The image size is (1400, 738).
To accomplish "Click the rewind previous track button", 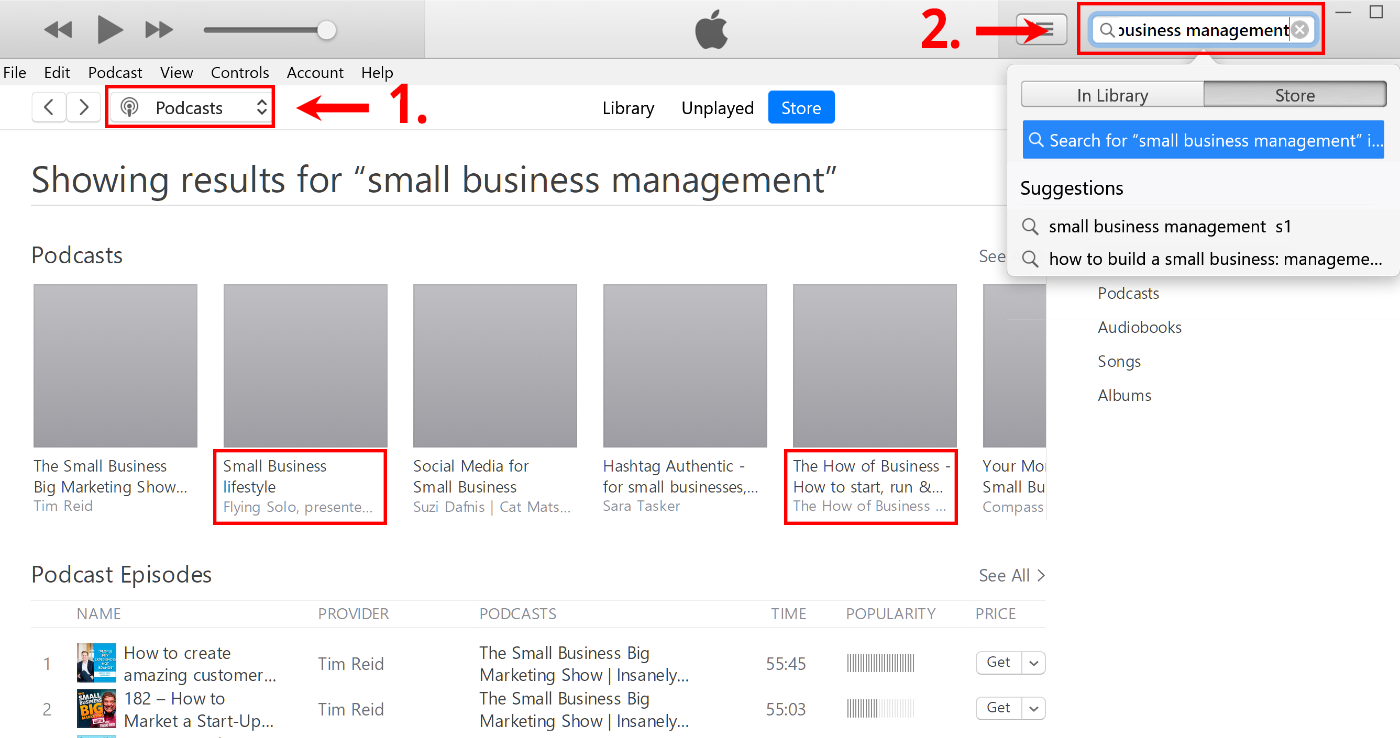I will (x=58, y=30).
